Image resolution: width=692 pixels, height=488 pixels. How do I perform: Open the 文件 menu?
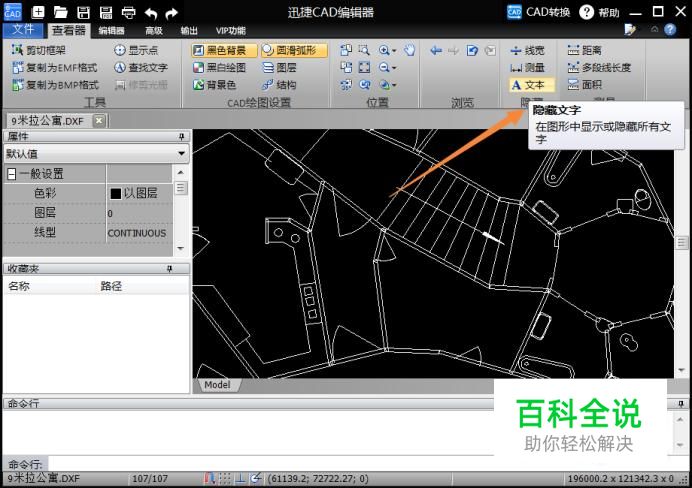(x=23, y=30)
